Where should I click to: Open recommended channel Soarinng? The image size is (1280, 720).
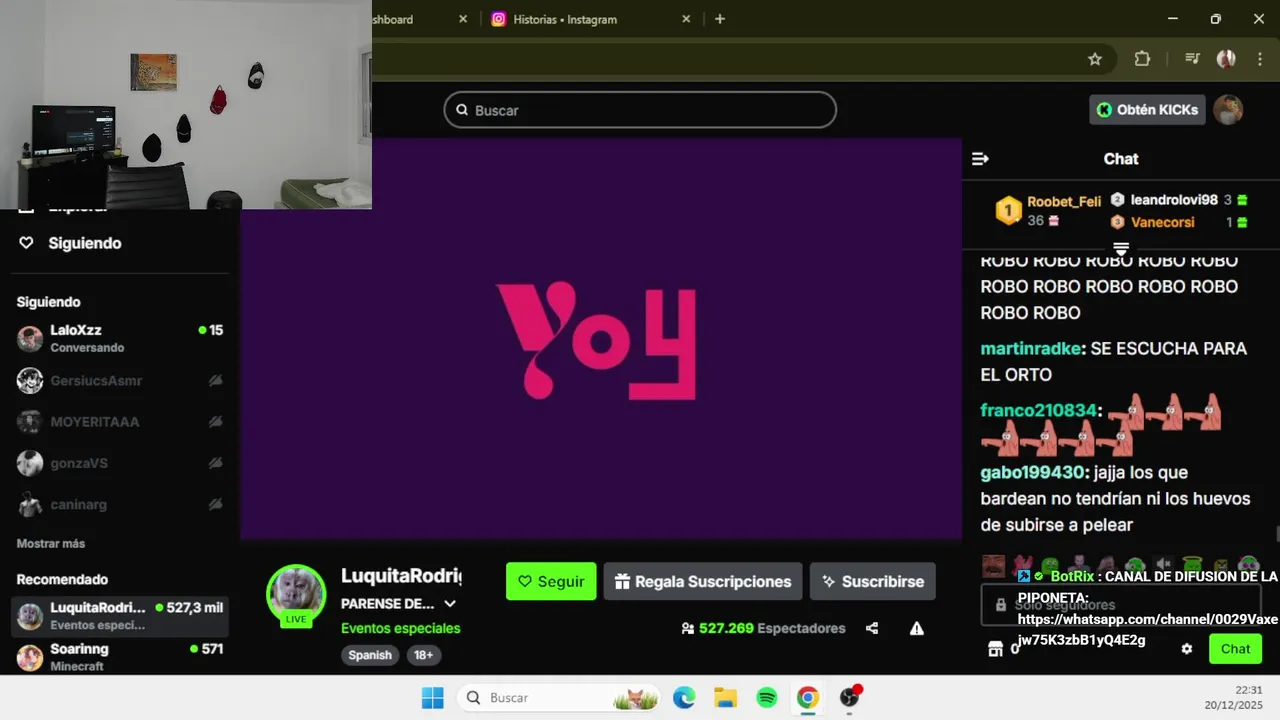pyautogui.click(x=120, y=657)
